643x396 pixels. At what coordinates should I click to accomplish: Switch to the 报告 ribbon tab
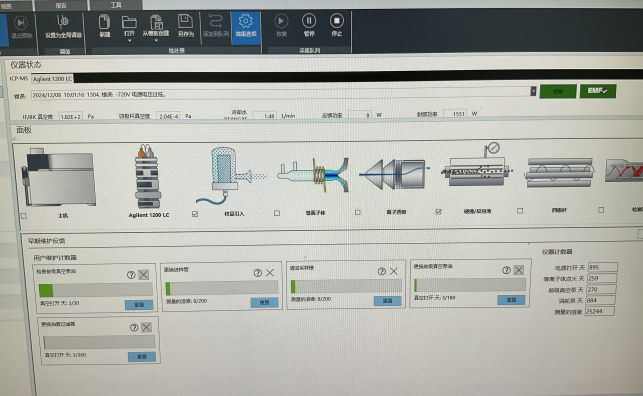[x=61, y=6]
